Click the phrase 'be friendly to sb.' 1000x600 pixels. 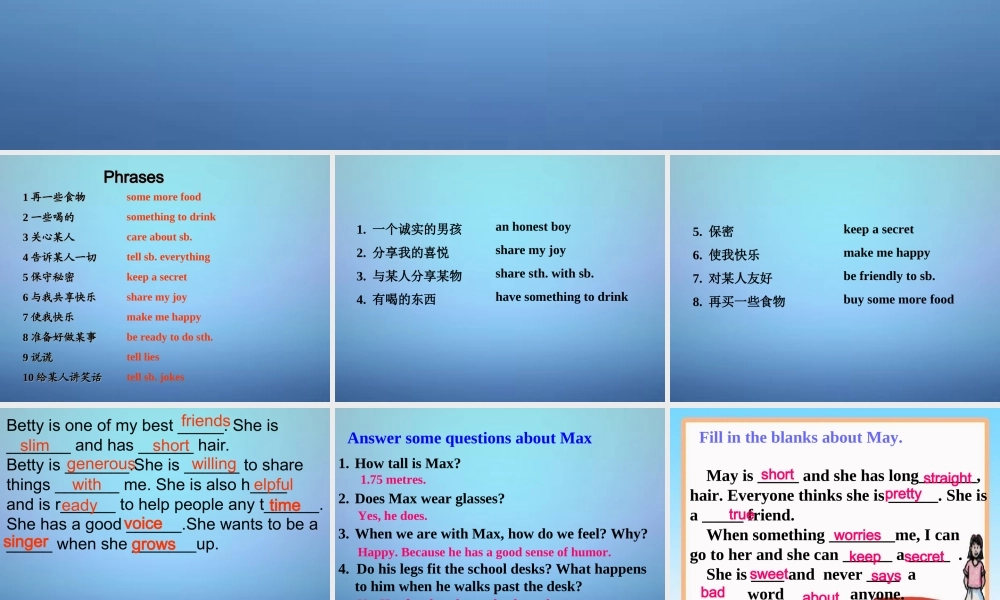coord(889,276)
